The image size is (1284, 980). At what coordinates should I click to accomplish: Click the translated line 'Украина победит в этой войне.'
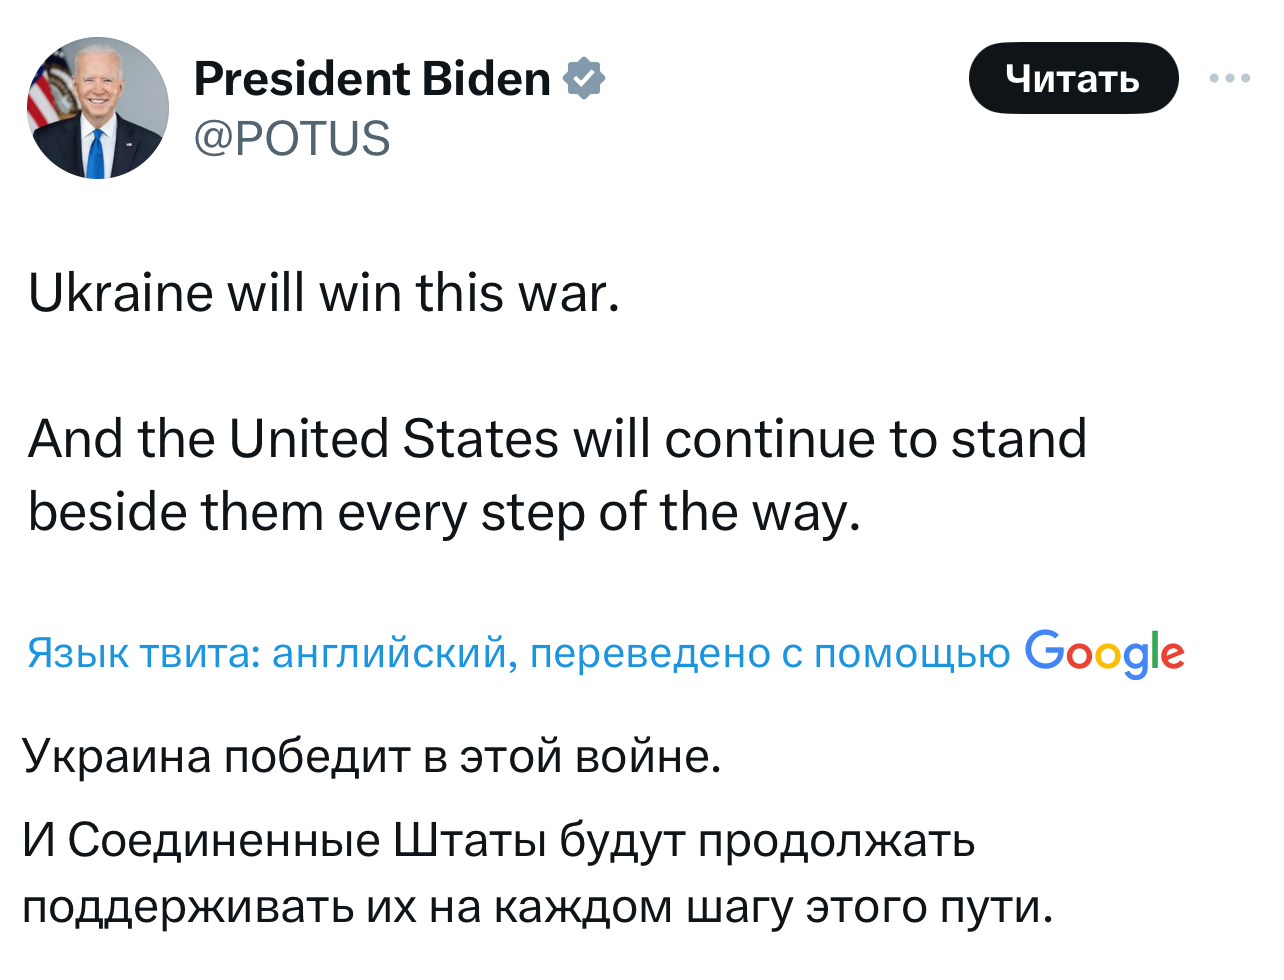(371, 756)
